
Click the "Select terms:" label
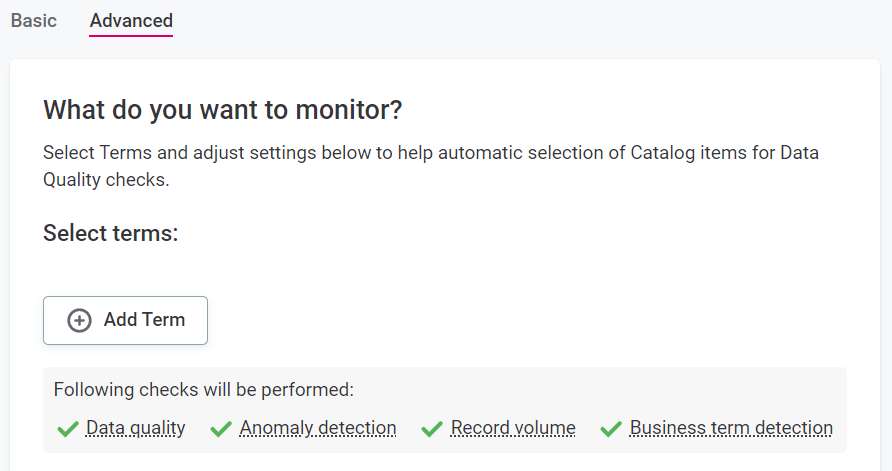point(110,234)
